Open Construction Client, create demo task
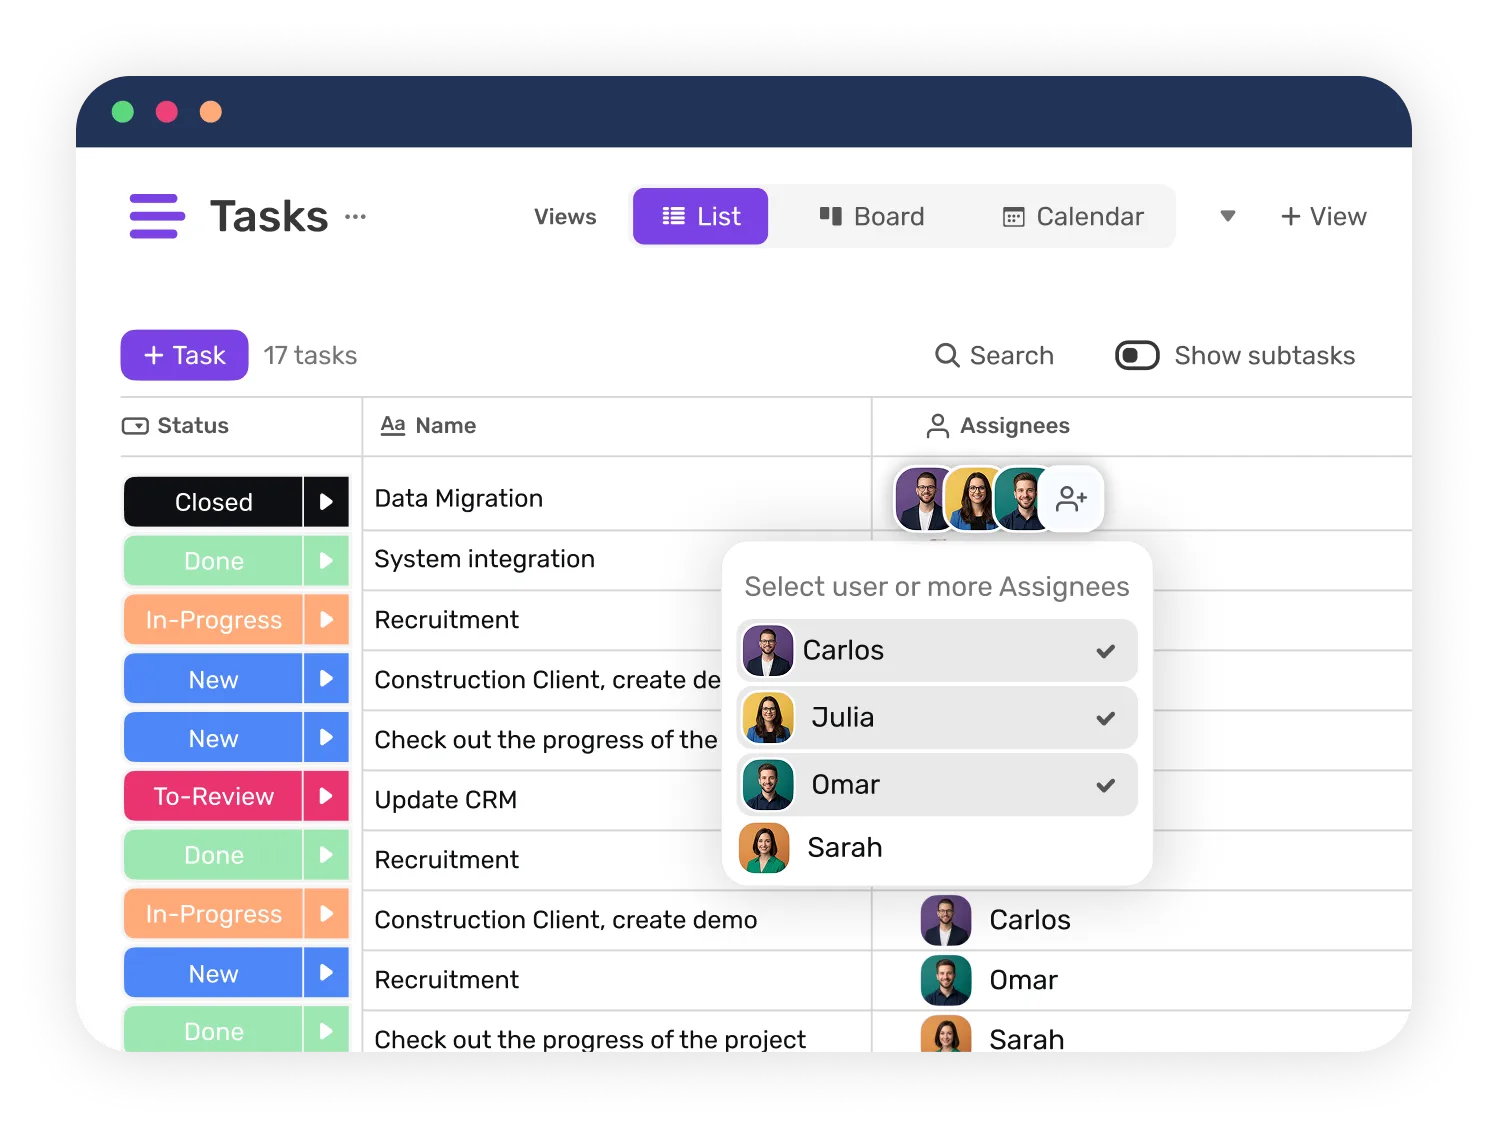This screenshot has height=1131, width=1491. [565, 920]
